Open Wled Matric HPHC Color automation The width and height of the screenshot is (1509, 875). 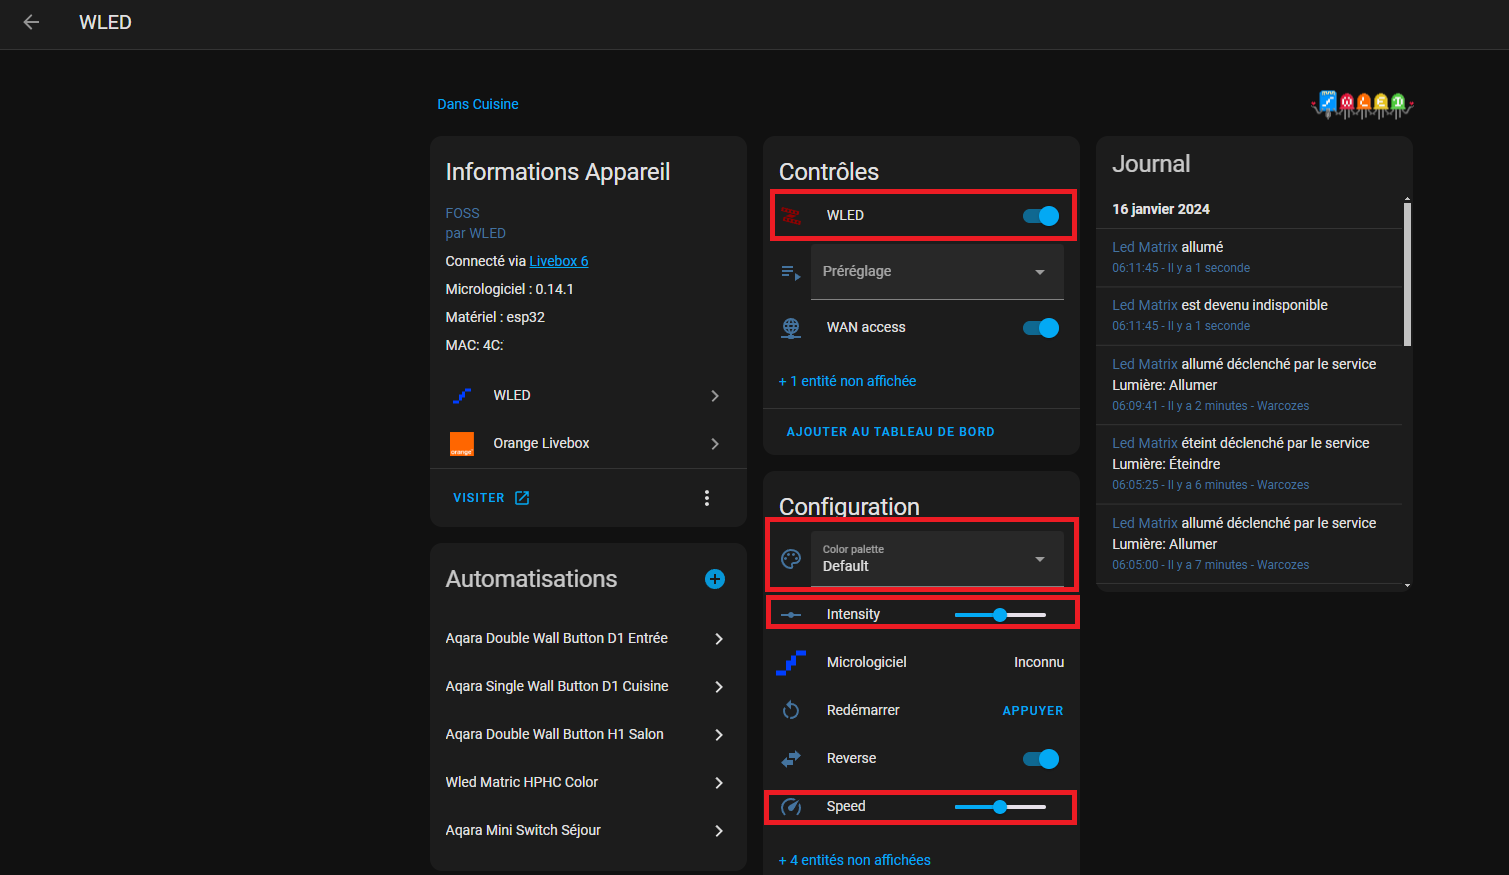[588, 782]
